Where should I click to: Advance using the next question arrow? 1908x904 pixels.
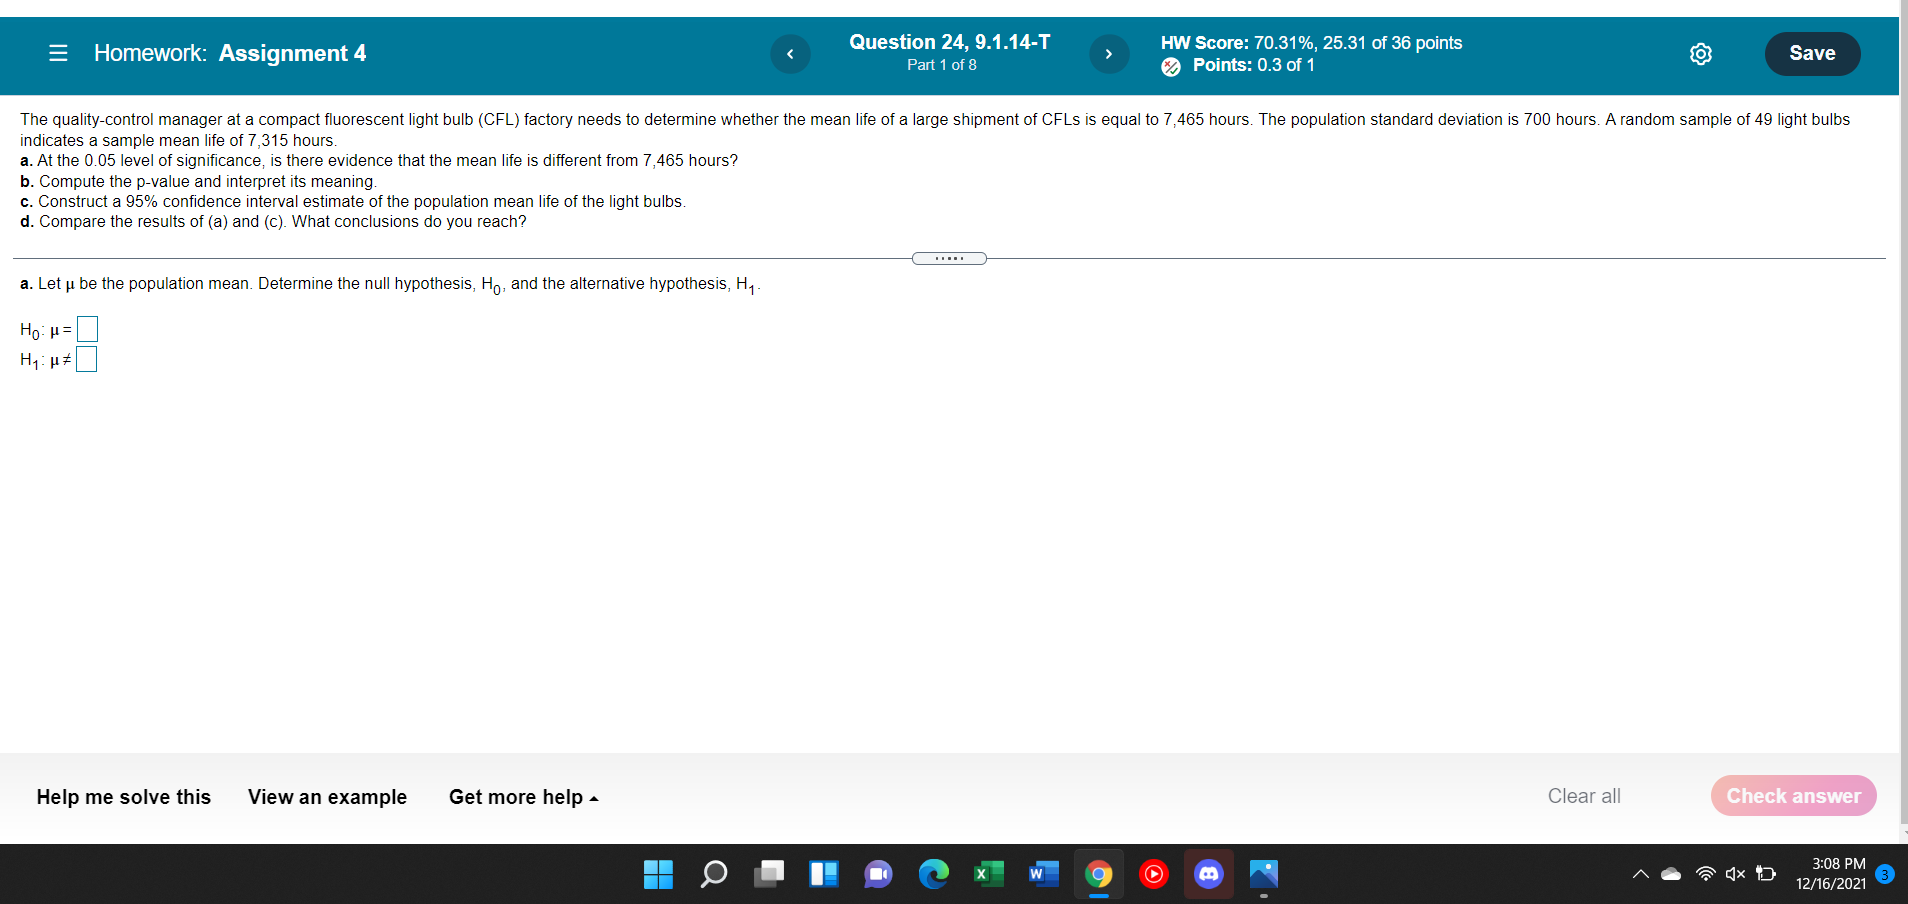point(1109,54)
